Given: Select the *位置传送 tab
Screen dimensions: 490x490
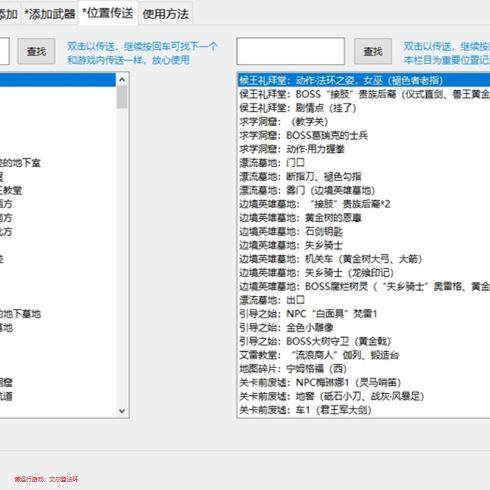Looking at the screenshot, I should point(108,13).
